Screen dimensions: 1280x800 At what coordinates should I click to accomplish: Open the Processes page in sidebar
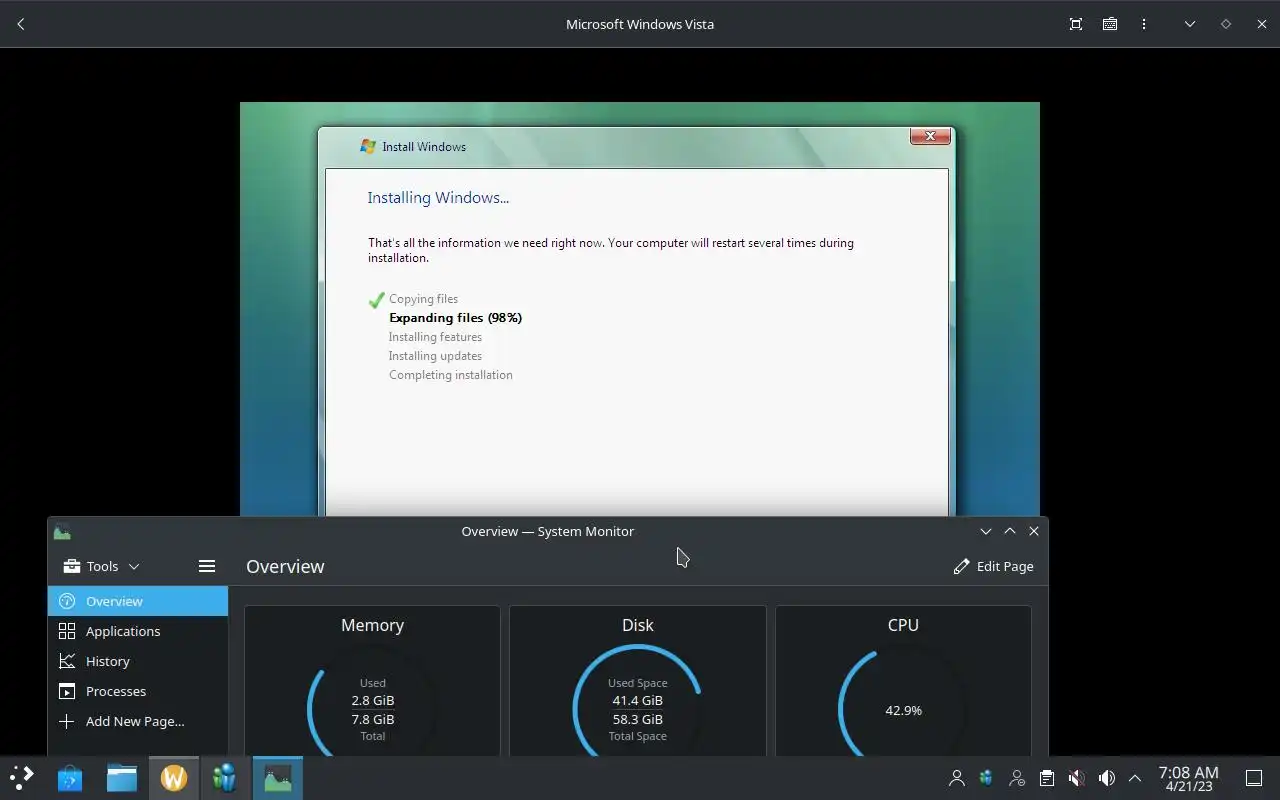(138, 691)
